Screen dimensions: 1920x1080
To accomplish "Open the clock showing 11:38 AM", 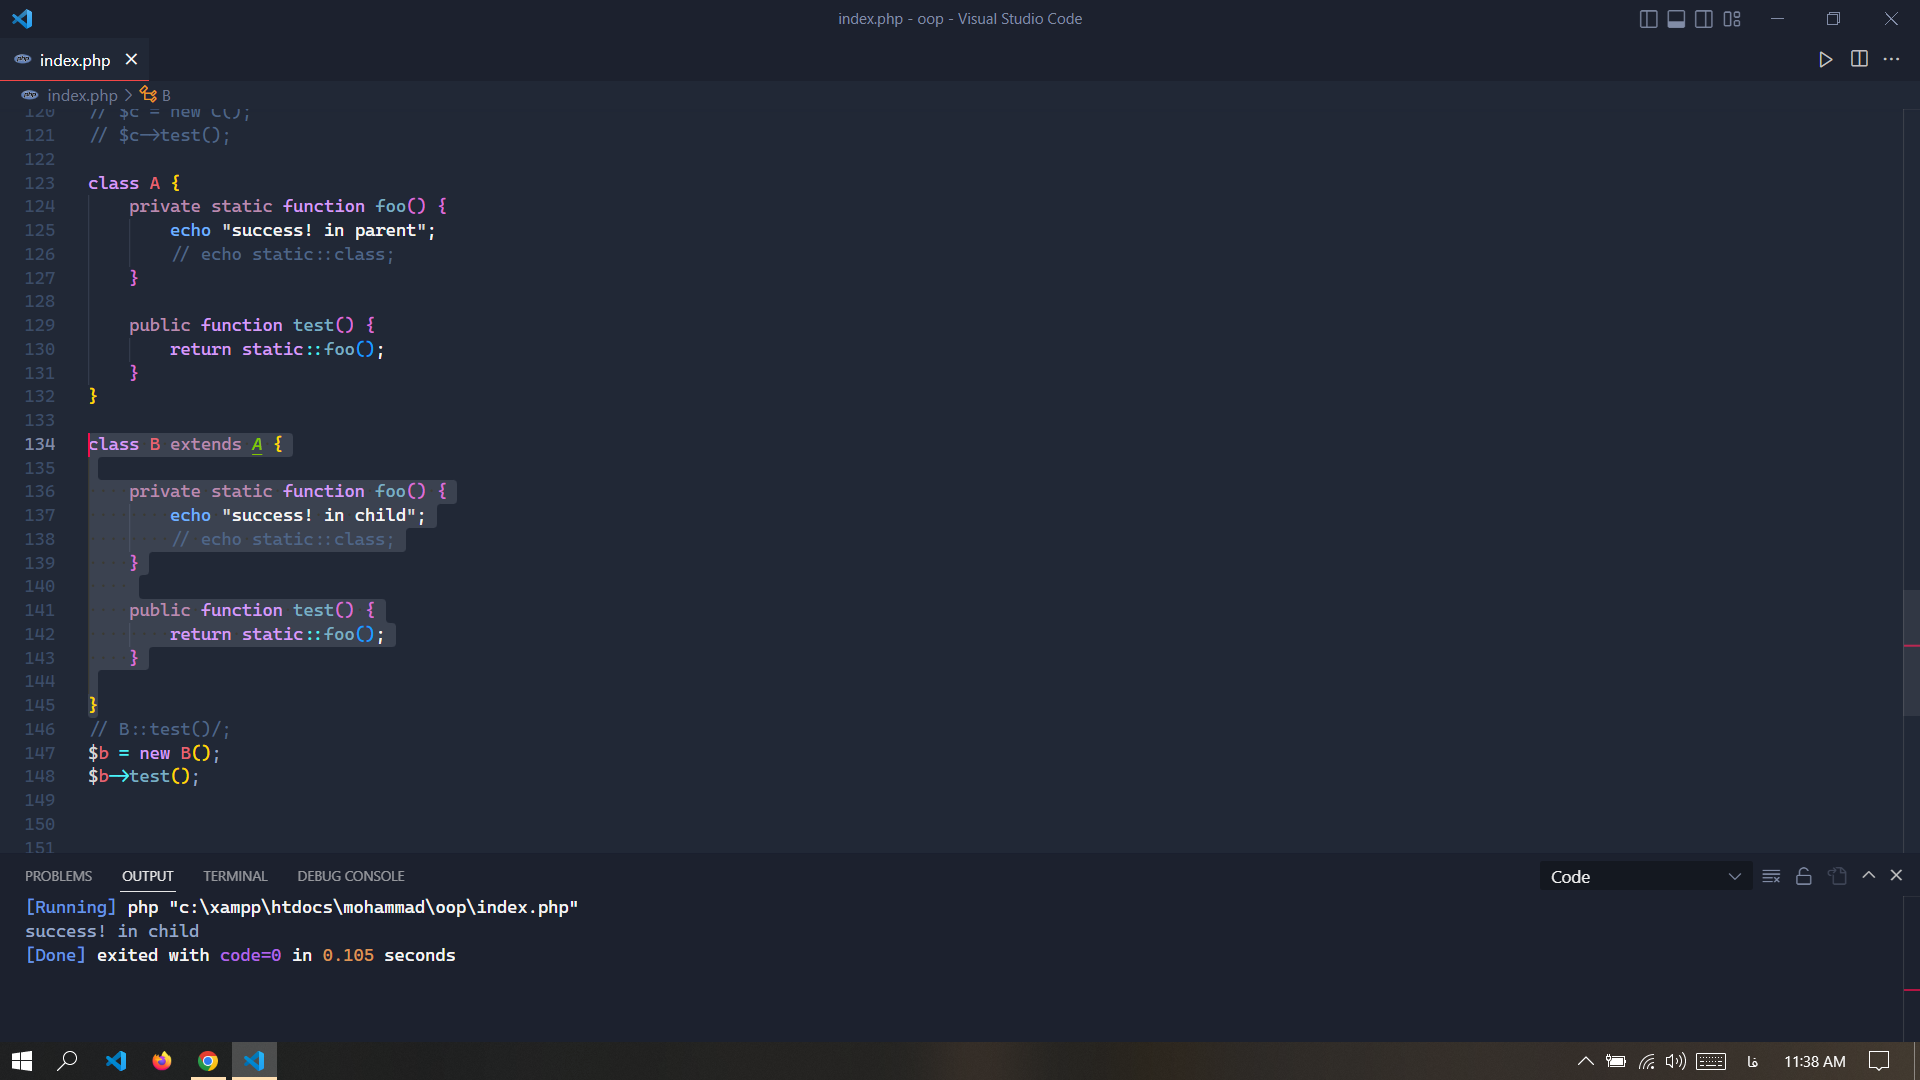I will tap(1815, 1061).
